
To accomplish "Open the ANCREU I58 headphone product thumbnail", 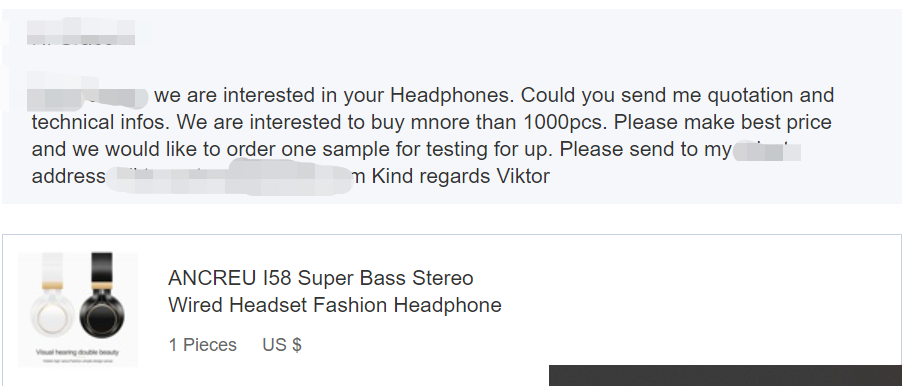I will (x=78, y=309).
